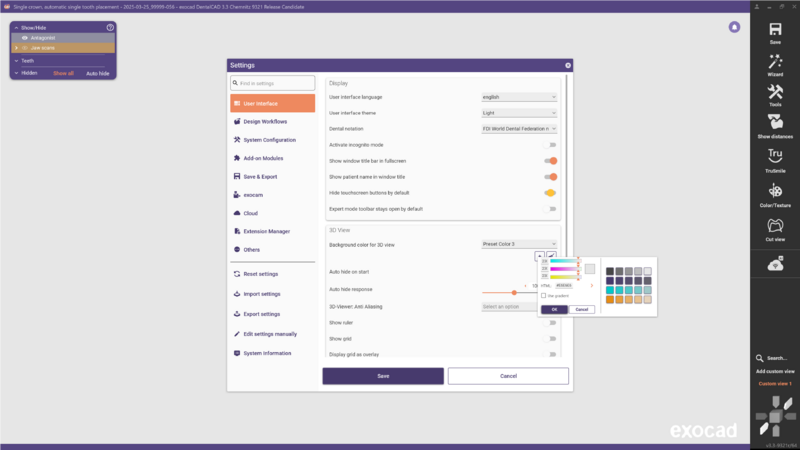Activate the Cut view tool
This screenshot has width=800, height=450.
coord(775,226)
